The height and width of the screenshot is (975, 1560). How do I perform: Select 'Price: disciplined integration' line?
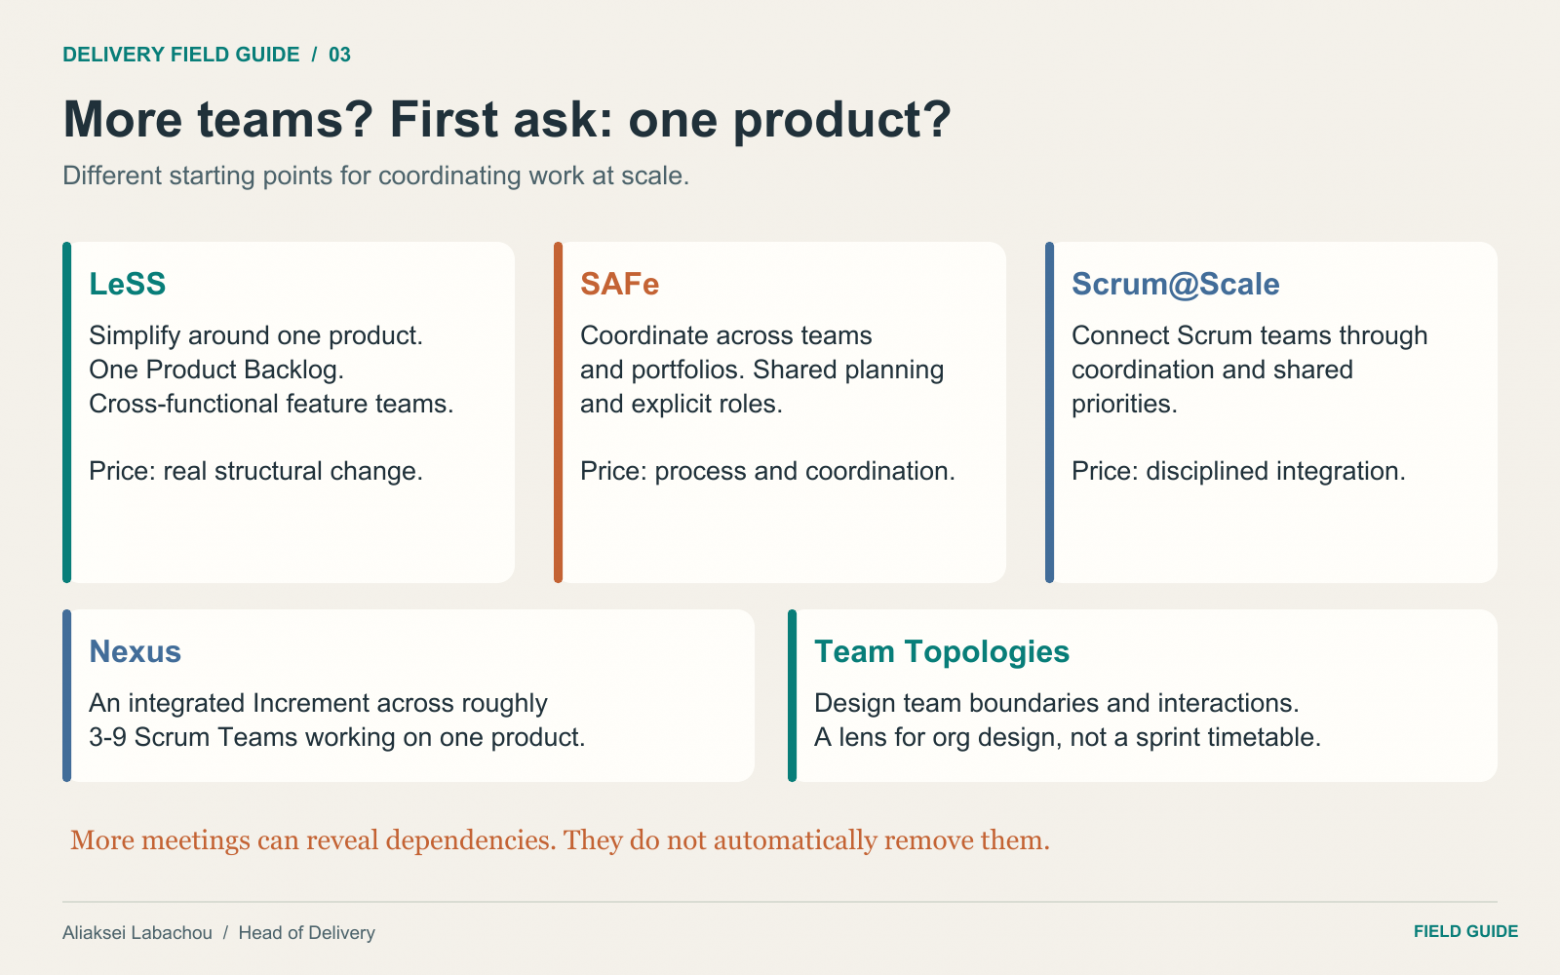[x=1238, y=471]
